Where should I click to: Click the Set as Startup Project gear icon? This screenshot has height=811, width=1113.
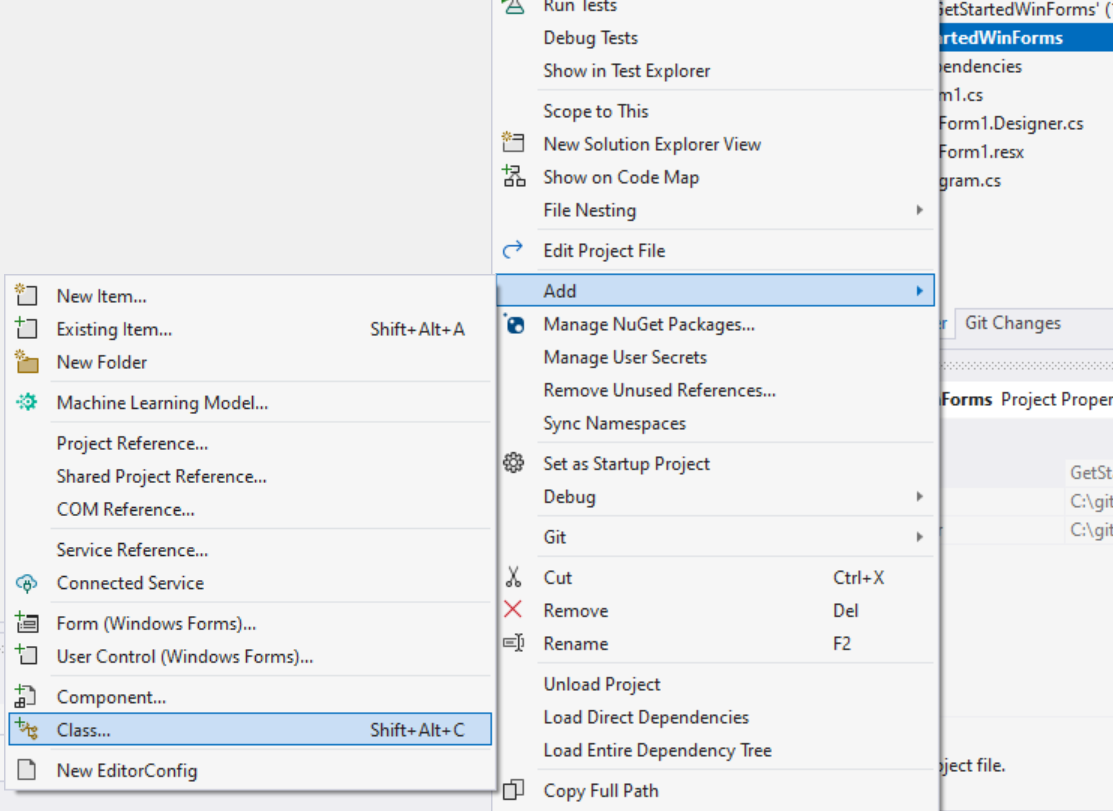tap(514, 464)
